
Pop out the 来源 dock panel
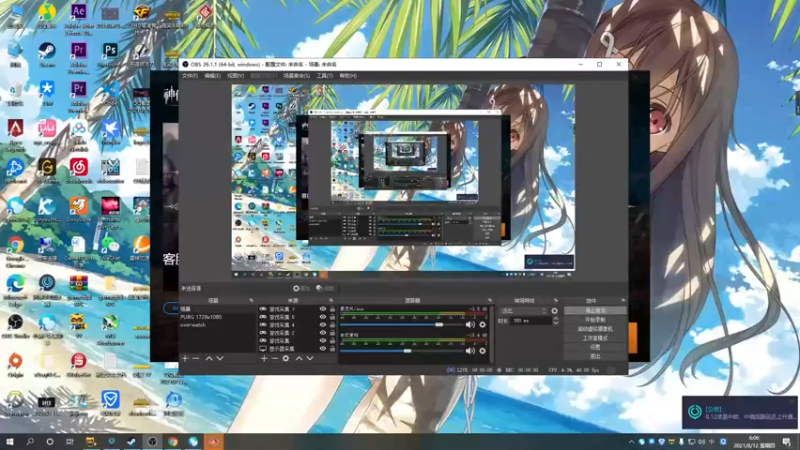click(331, 301)
